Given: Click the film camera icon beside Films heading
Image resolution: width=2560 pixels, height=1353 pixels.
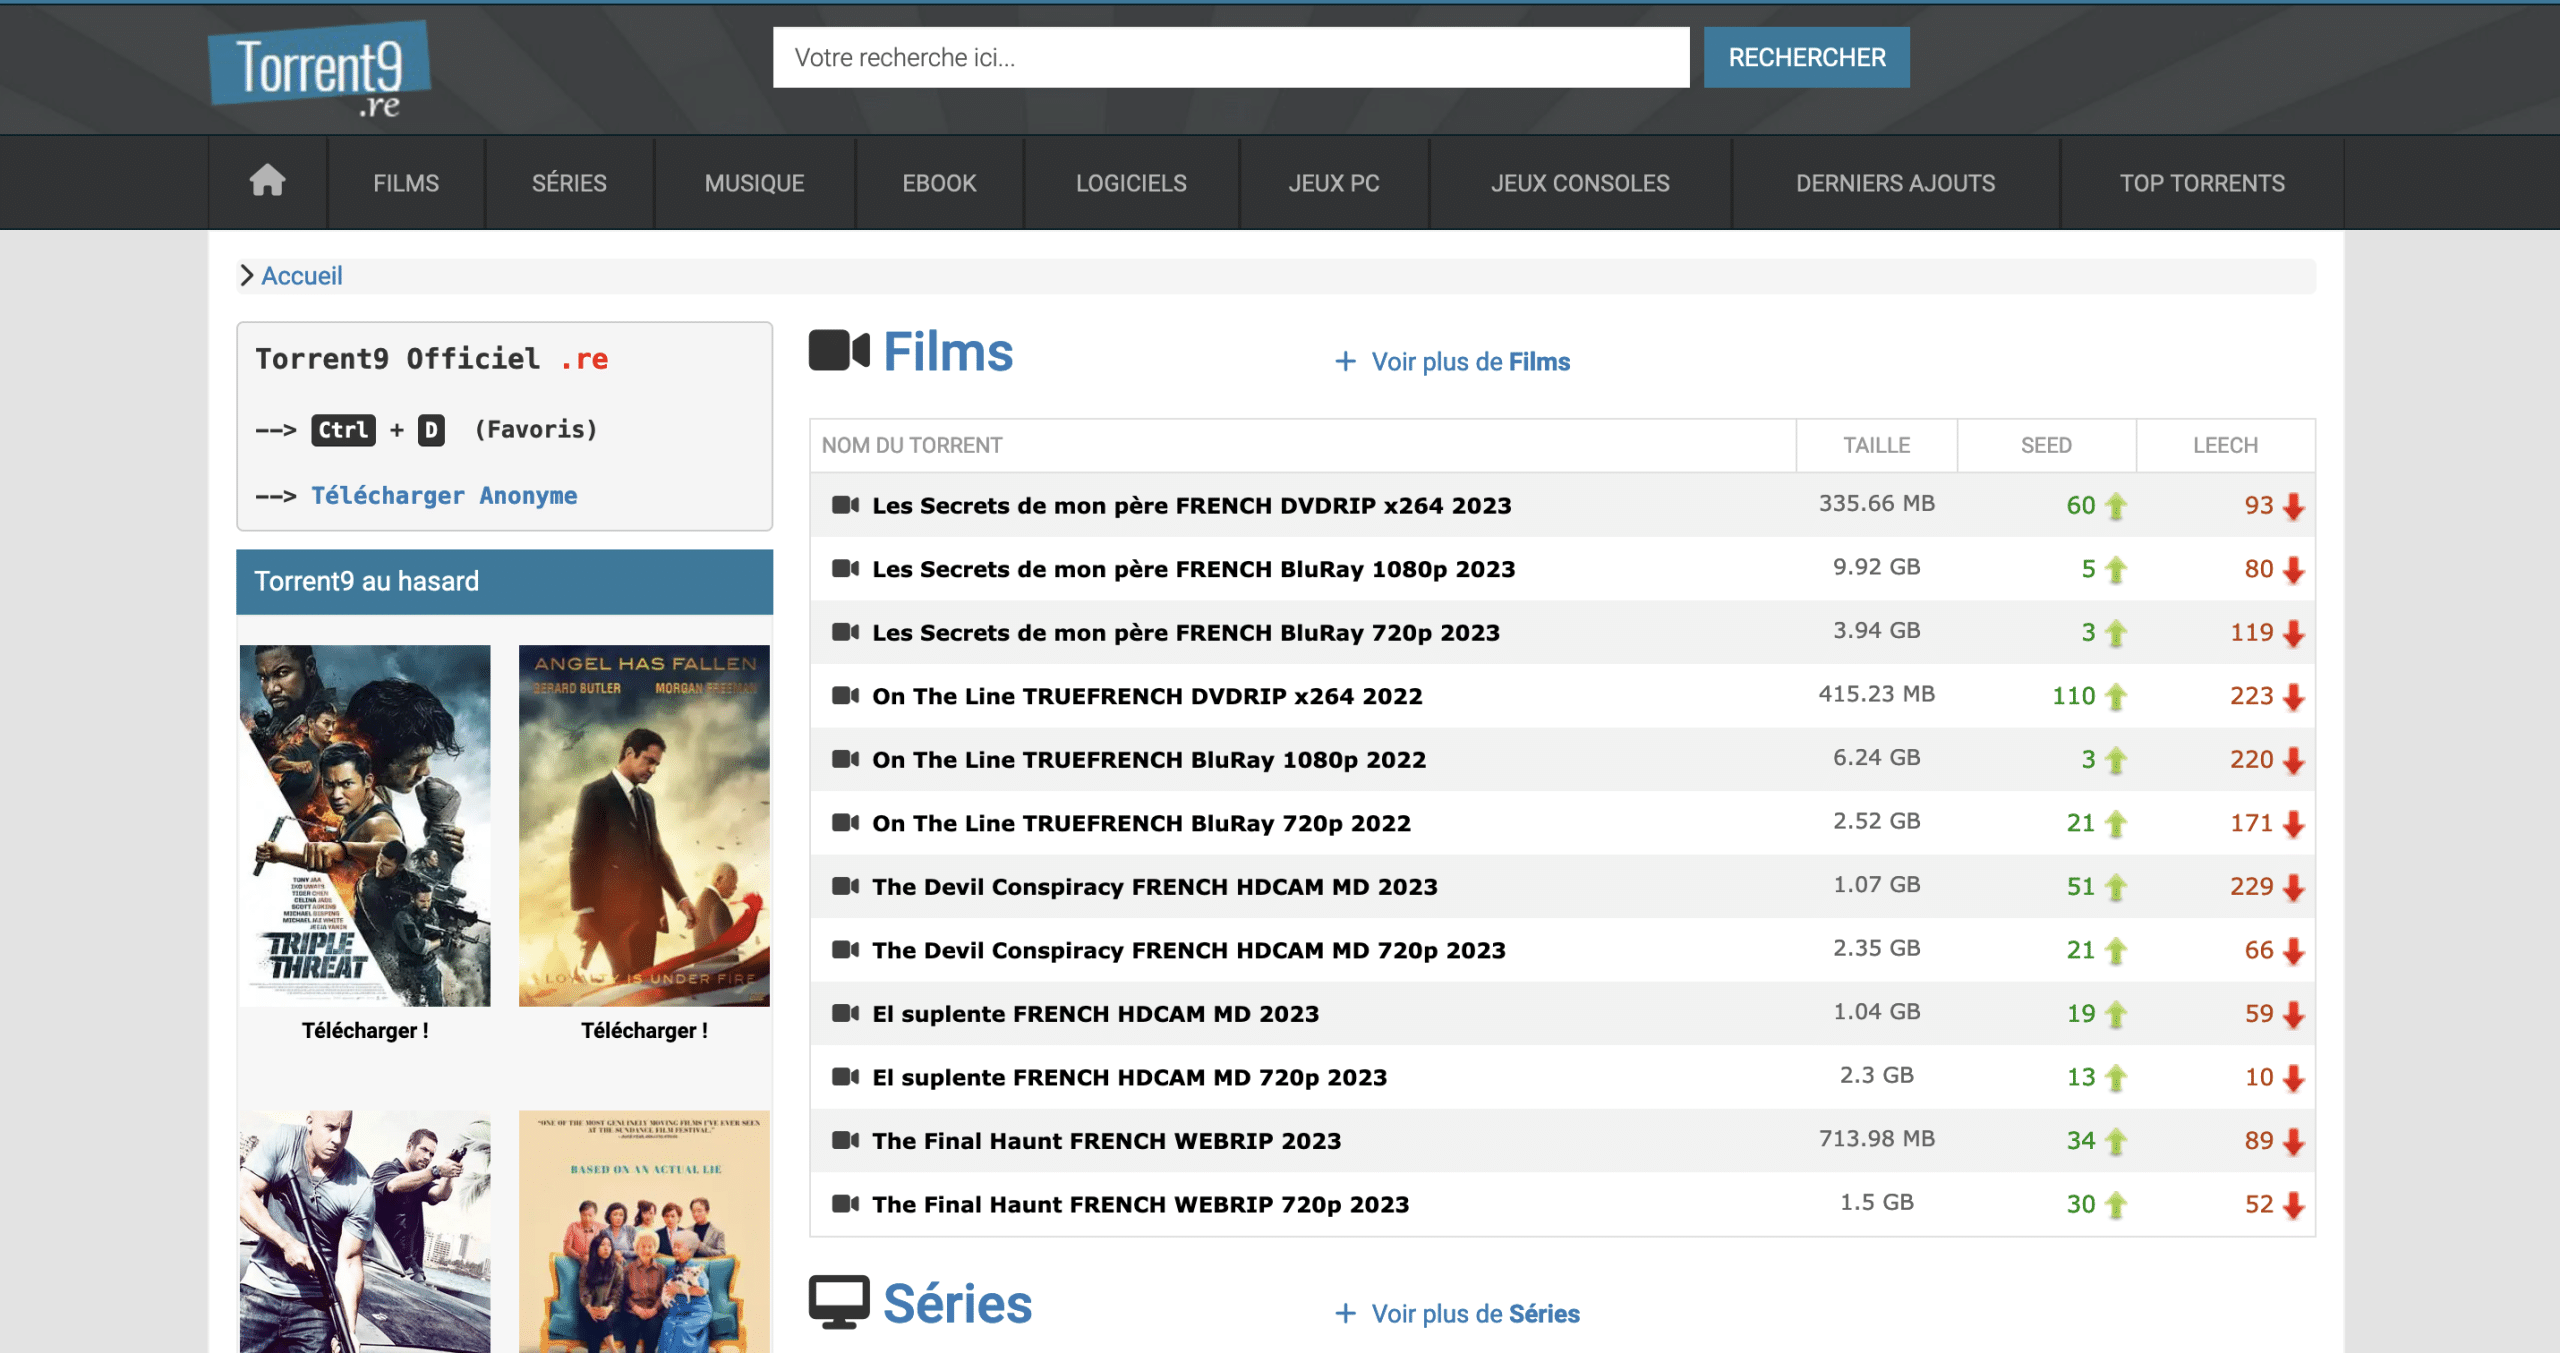Looking at the screenshot, I should point(839,350).
